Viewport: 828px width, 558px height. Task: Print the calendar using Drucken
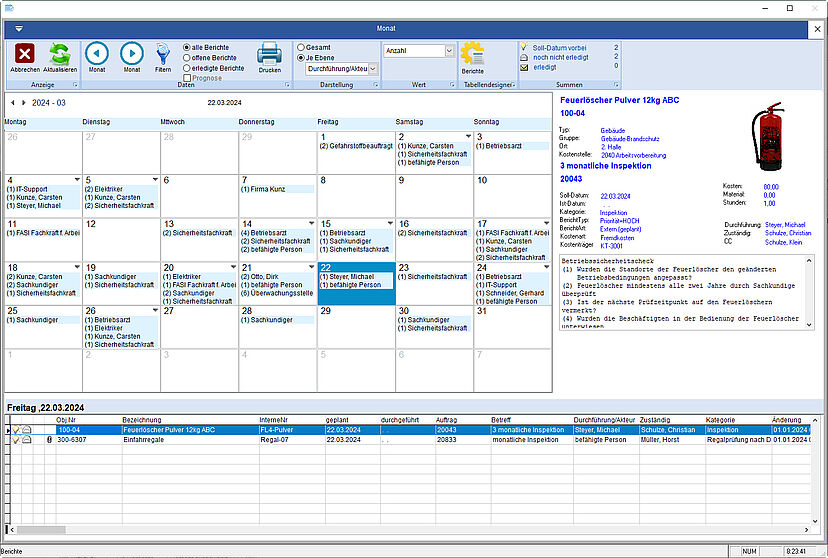click(270, 54)
